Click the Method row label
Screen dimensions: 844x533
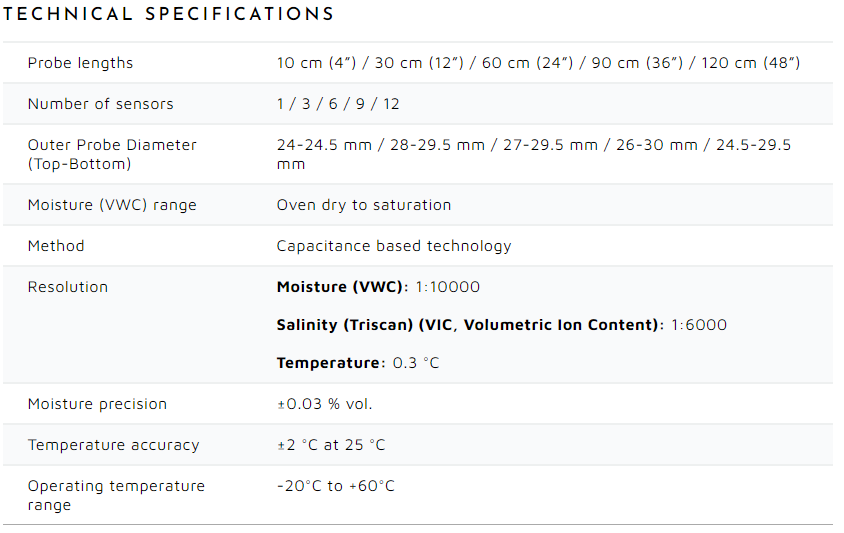tap(56, 246)
